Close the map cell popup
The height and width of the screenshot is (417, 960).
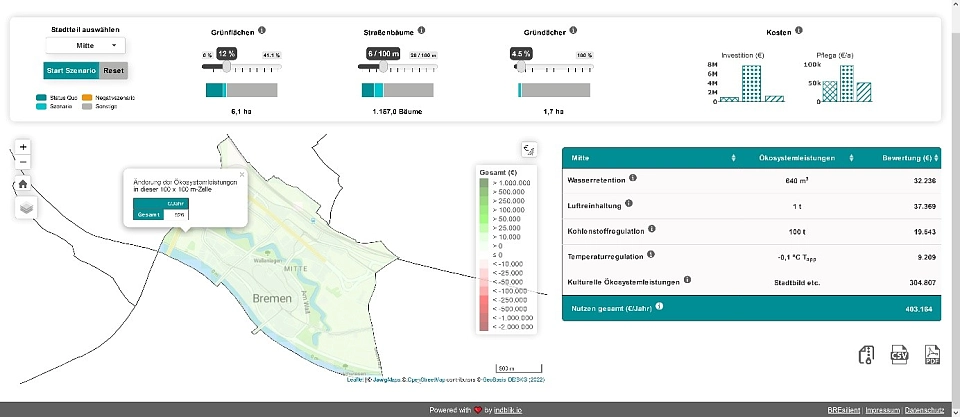pyautogui.click(x=242, y=173)
